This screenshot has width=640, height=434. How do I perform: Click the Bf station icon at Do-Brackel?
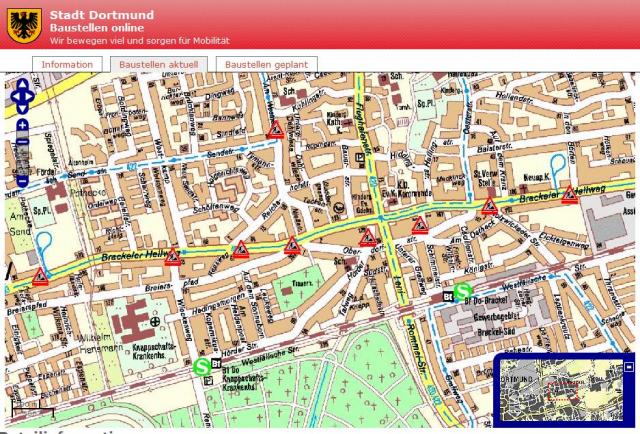[x=448, y=296]
